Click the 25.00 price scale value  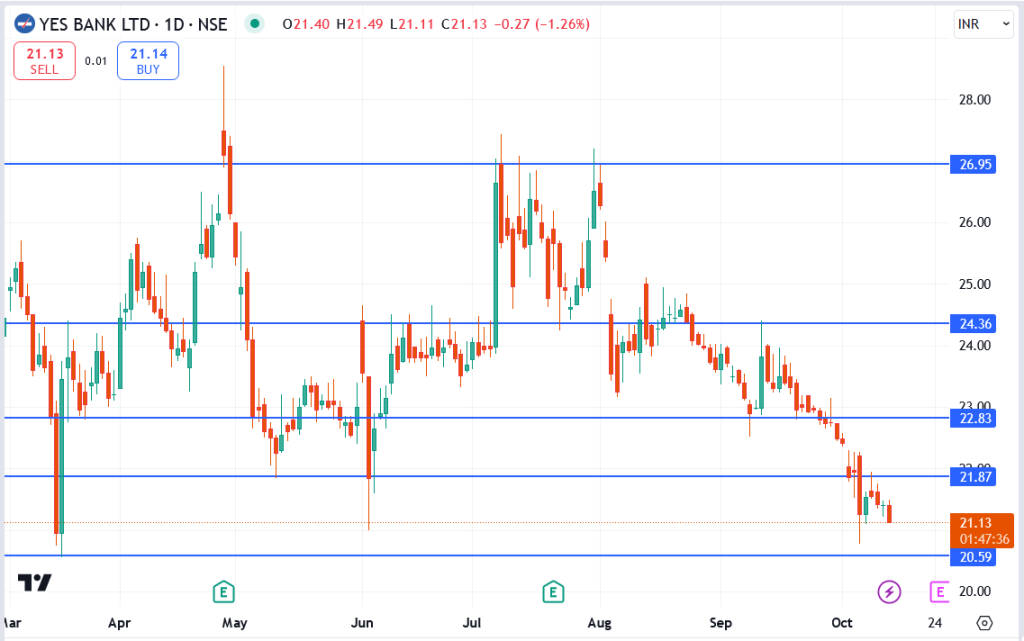pyautogui.click(x=974, y=285)
